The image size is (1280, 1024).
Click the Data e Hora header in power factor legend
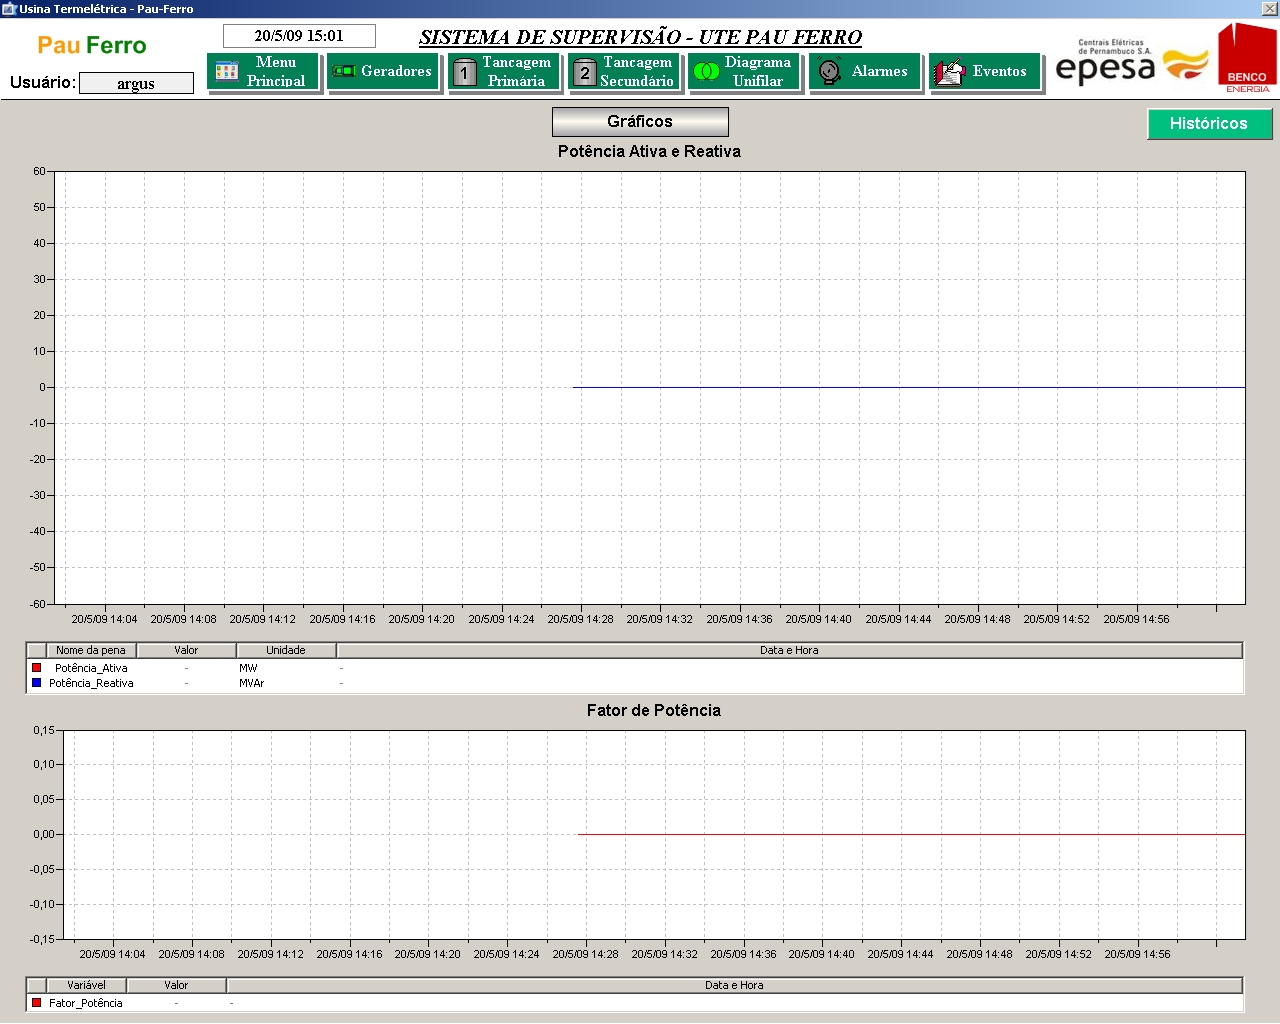point(734,985)
